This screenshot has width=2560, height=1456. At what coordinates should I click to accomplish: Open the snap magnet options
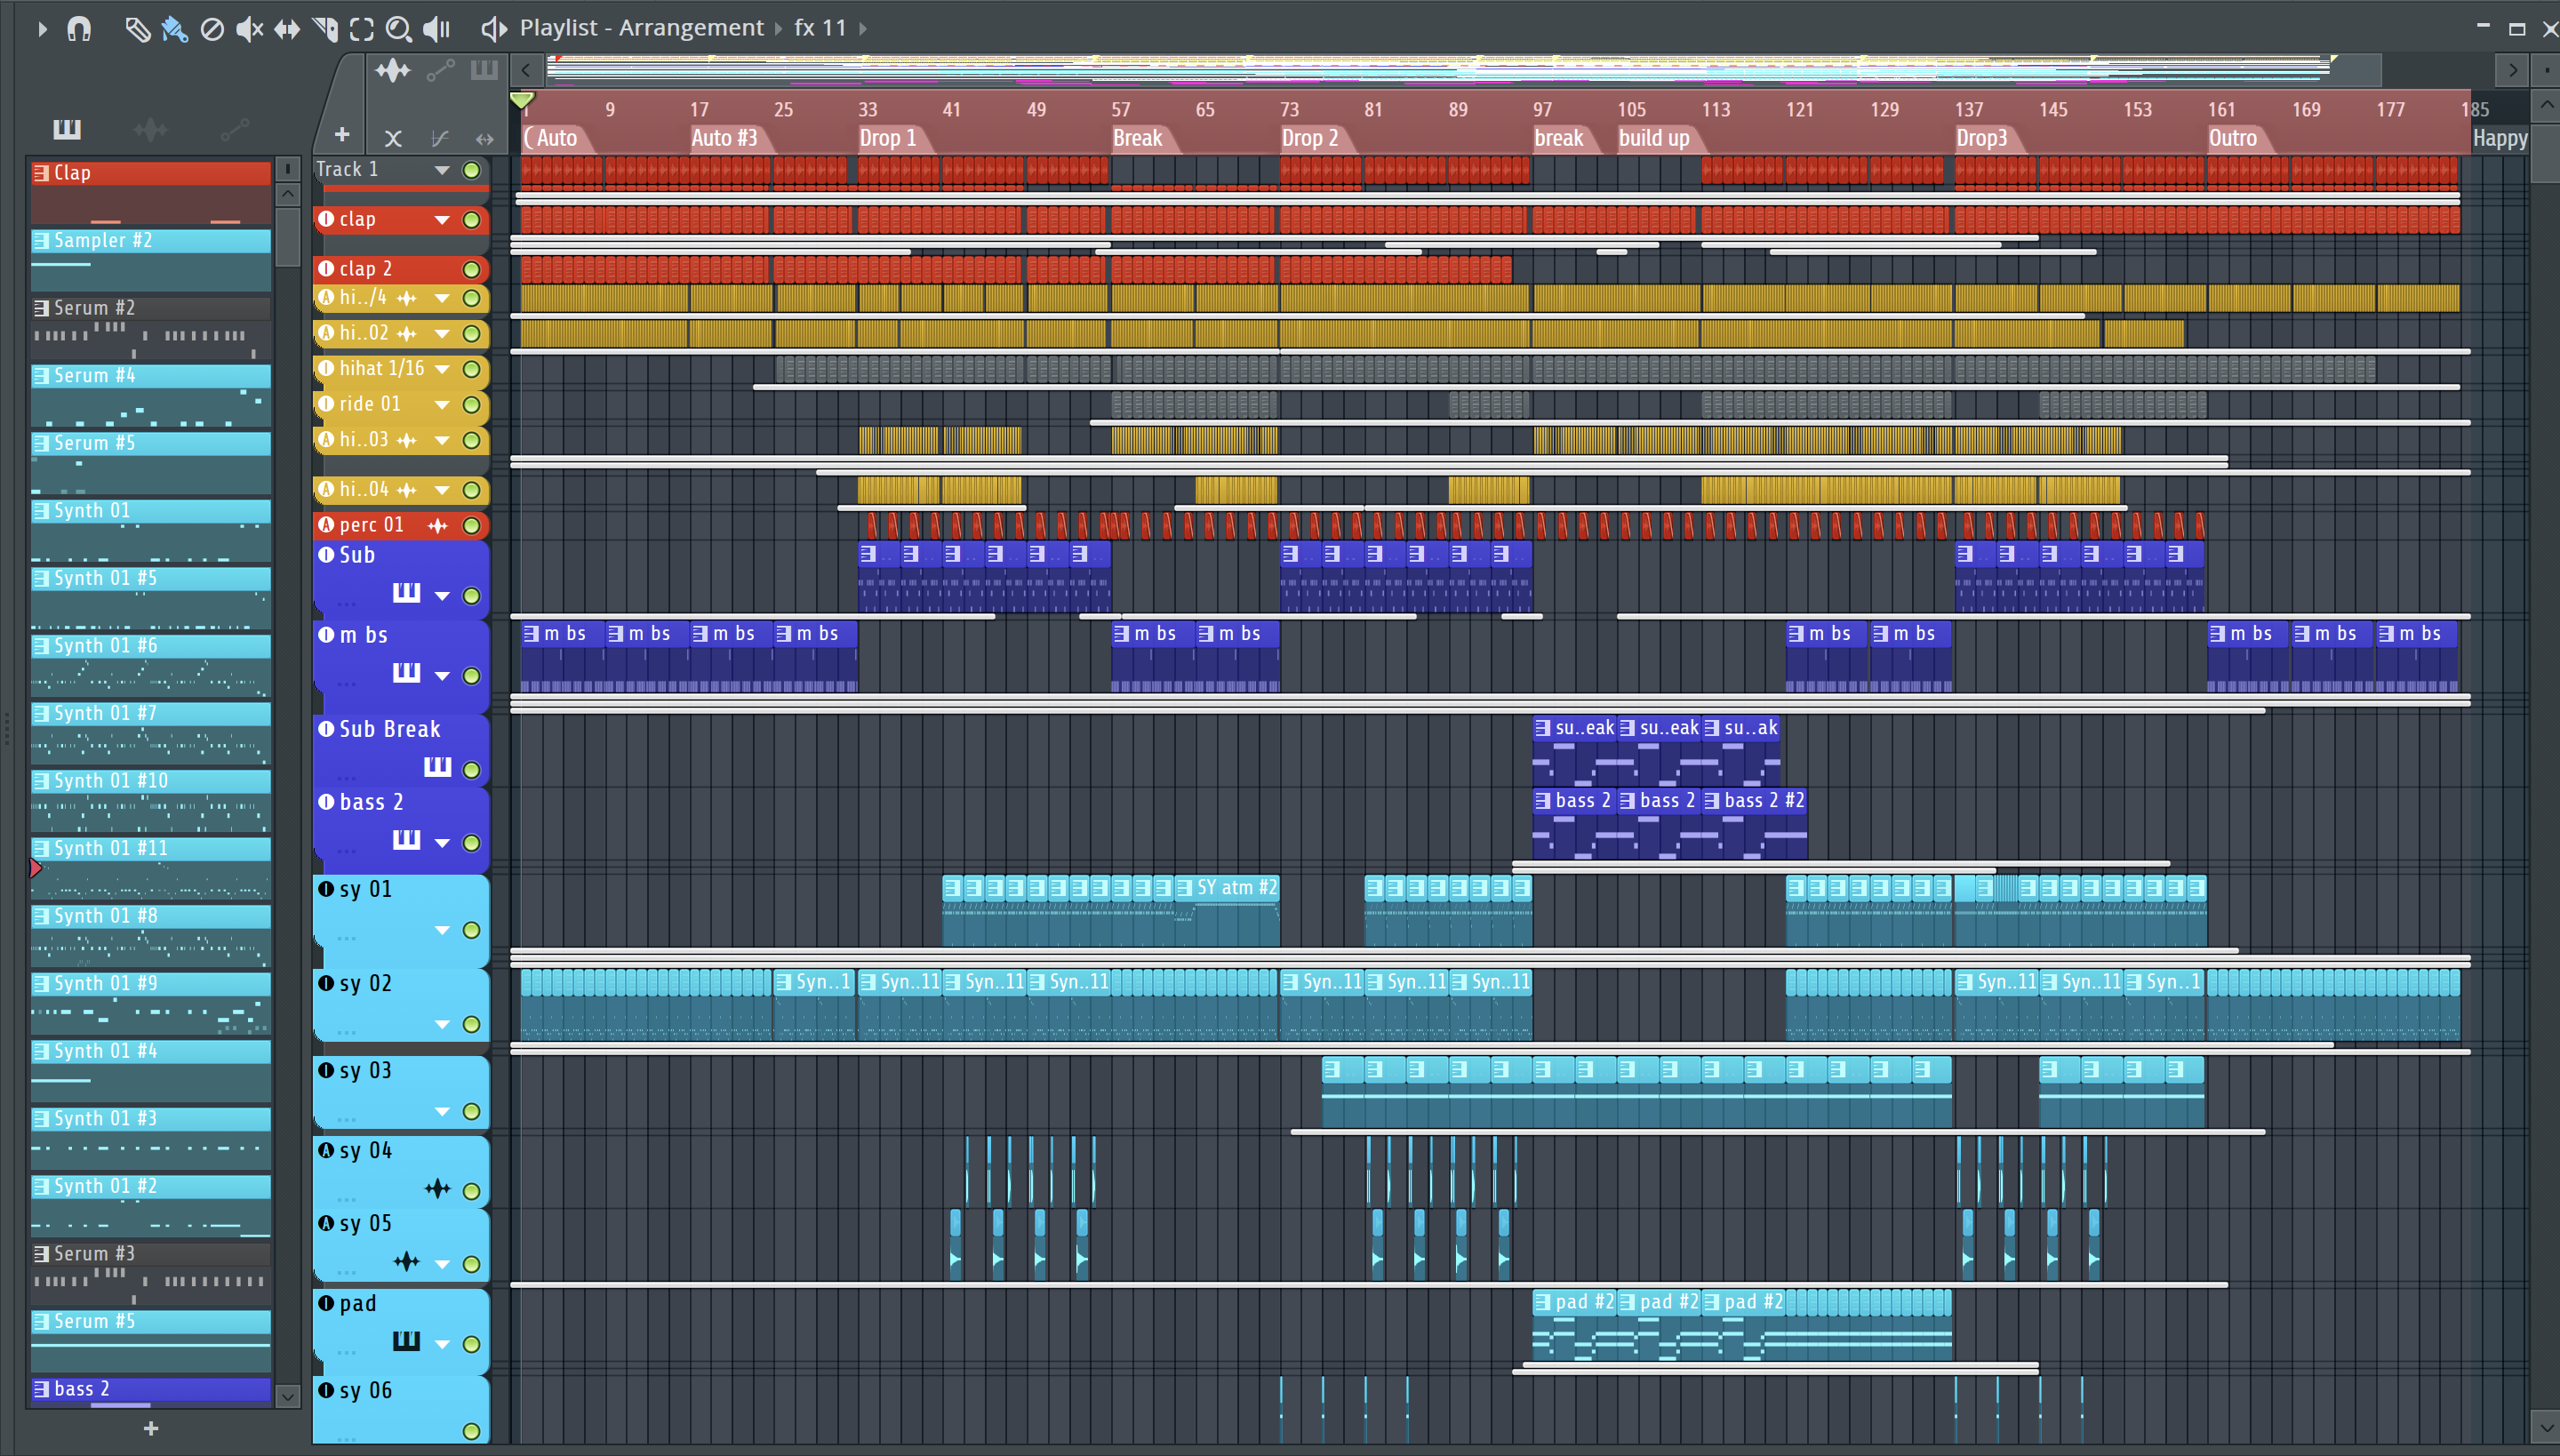point(79,28)
